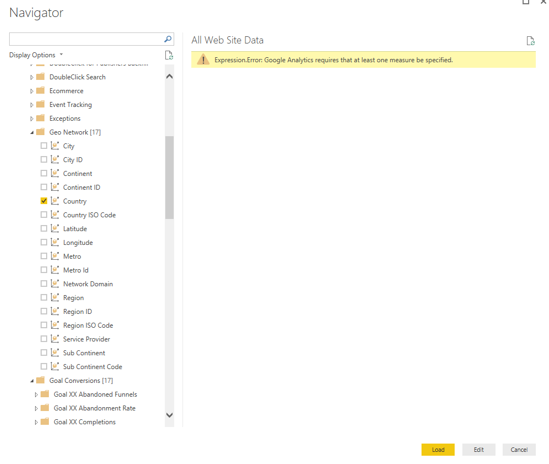549x464 pixels.
Task: Select the Country ISO Code checkbox
Action: coord(44,214)
